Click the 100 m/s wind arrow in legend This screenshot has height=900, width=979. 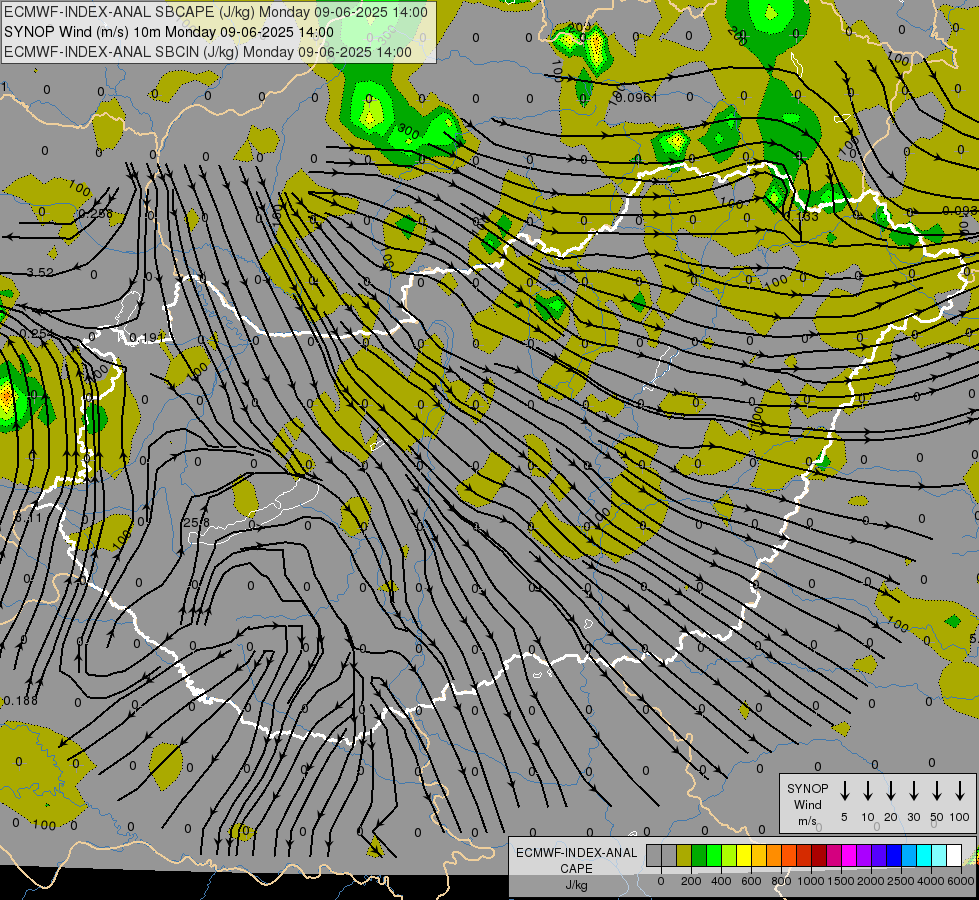coord(960,791)
